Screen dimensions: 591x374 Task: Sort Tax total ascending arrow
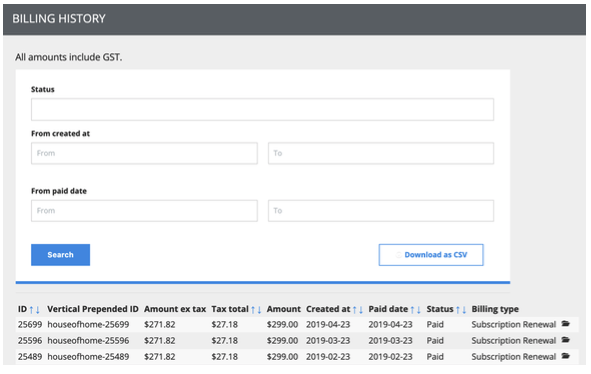(253, 310)
